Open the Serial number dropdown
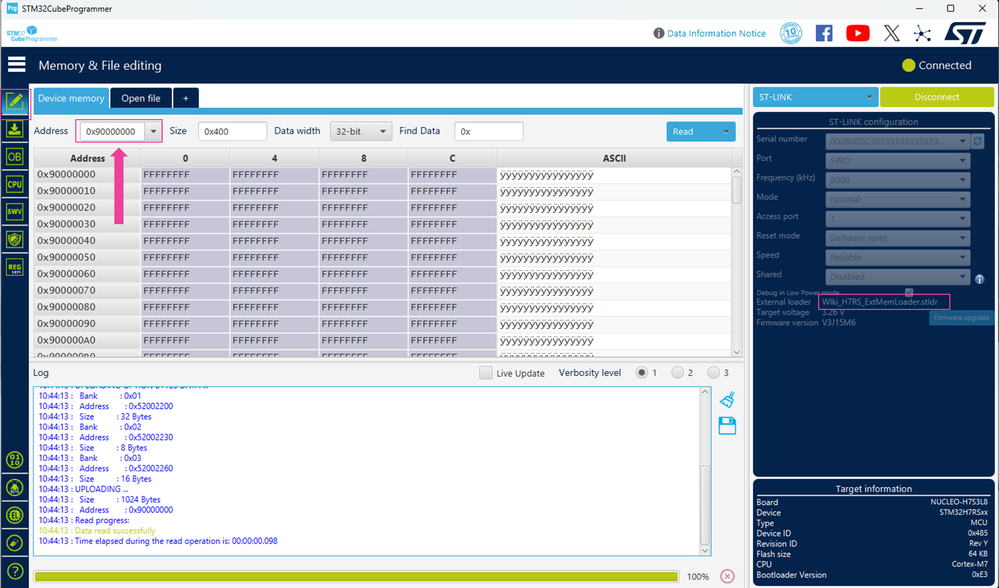The height and width of the screenshot is (588, 999). click(x=898, y=141)
